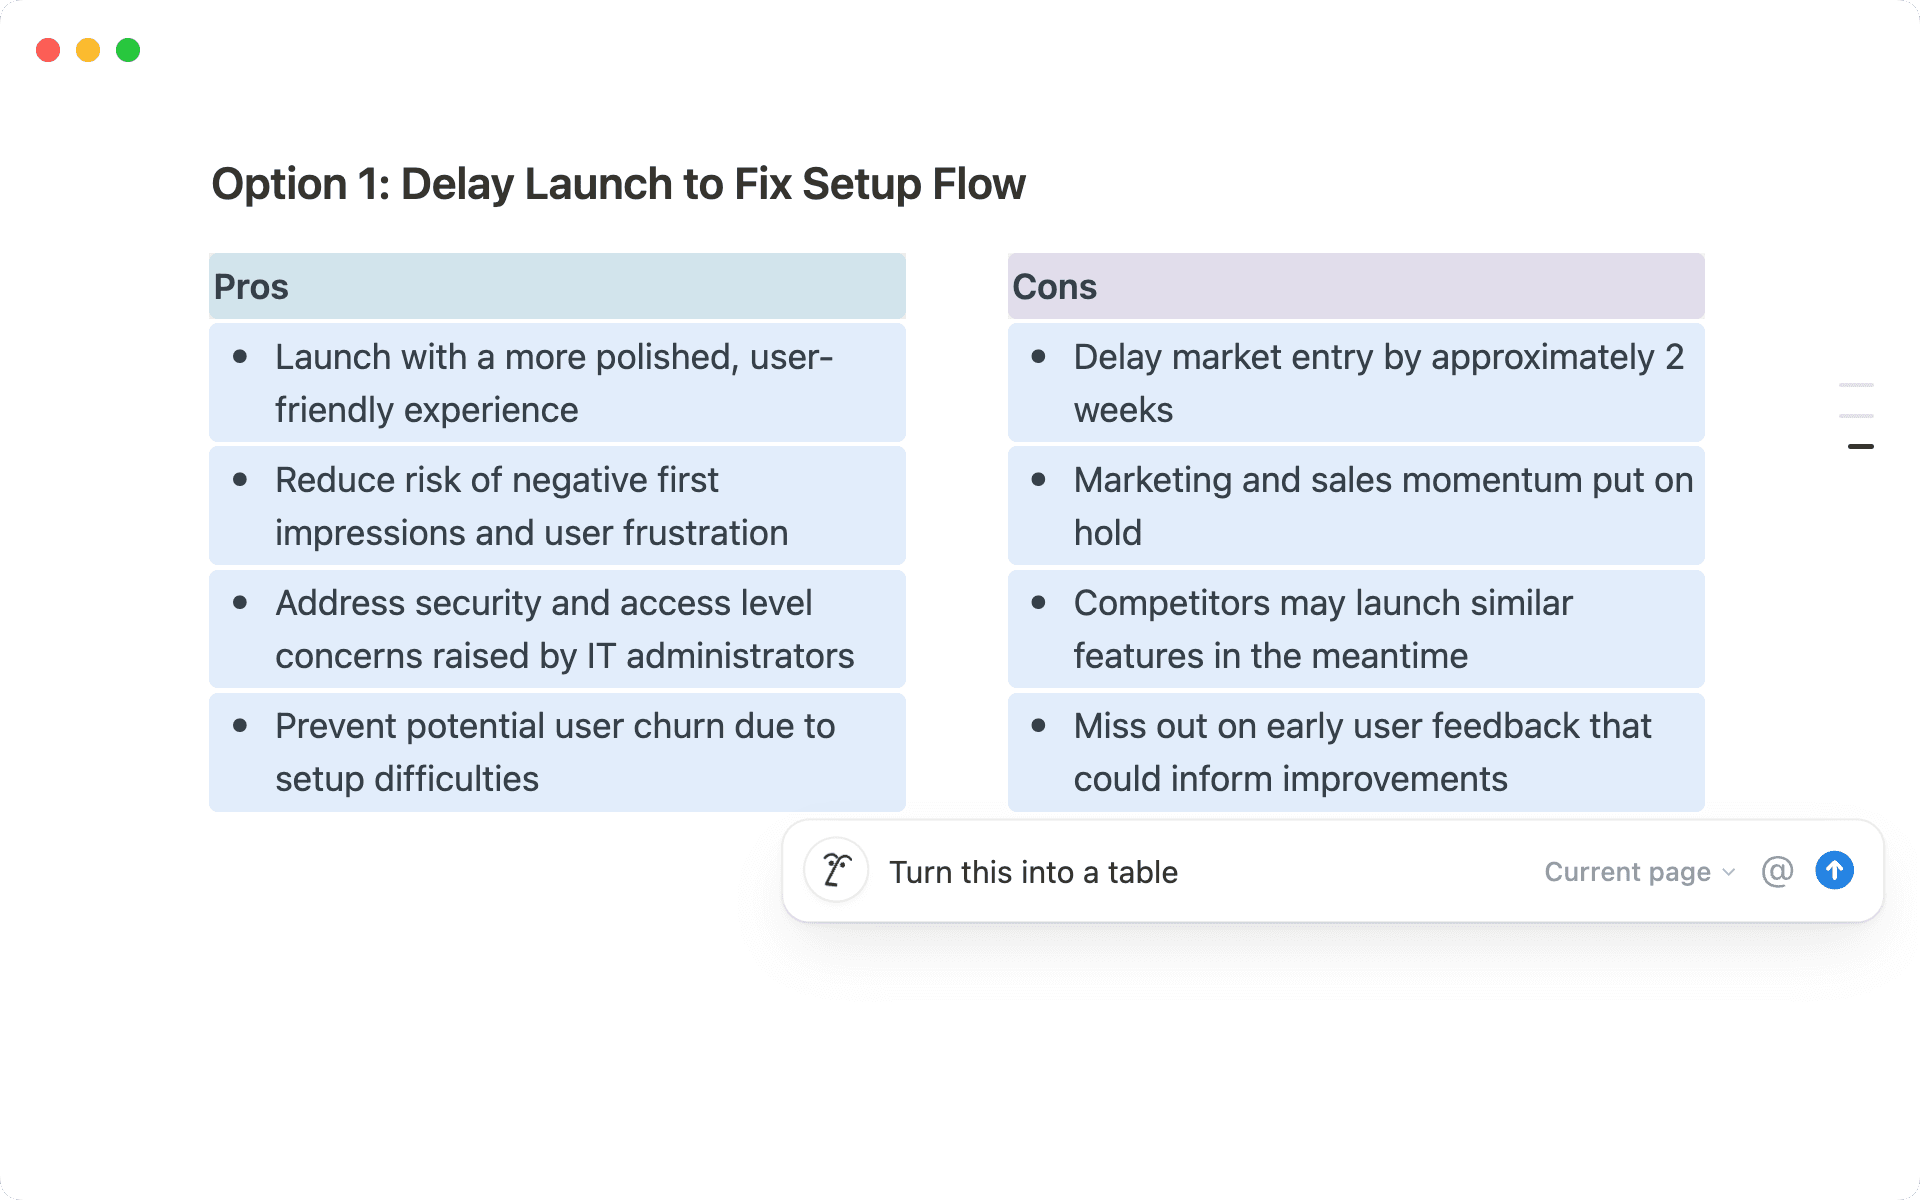Select the Cons header cell
1920x1200 pixels.
click(1355, 287)
